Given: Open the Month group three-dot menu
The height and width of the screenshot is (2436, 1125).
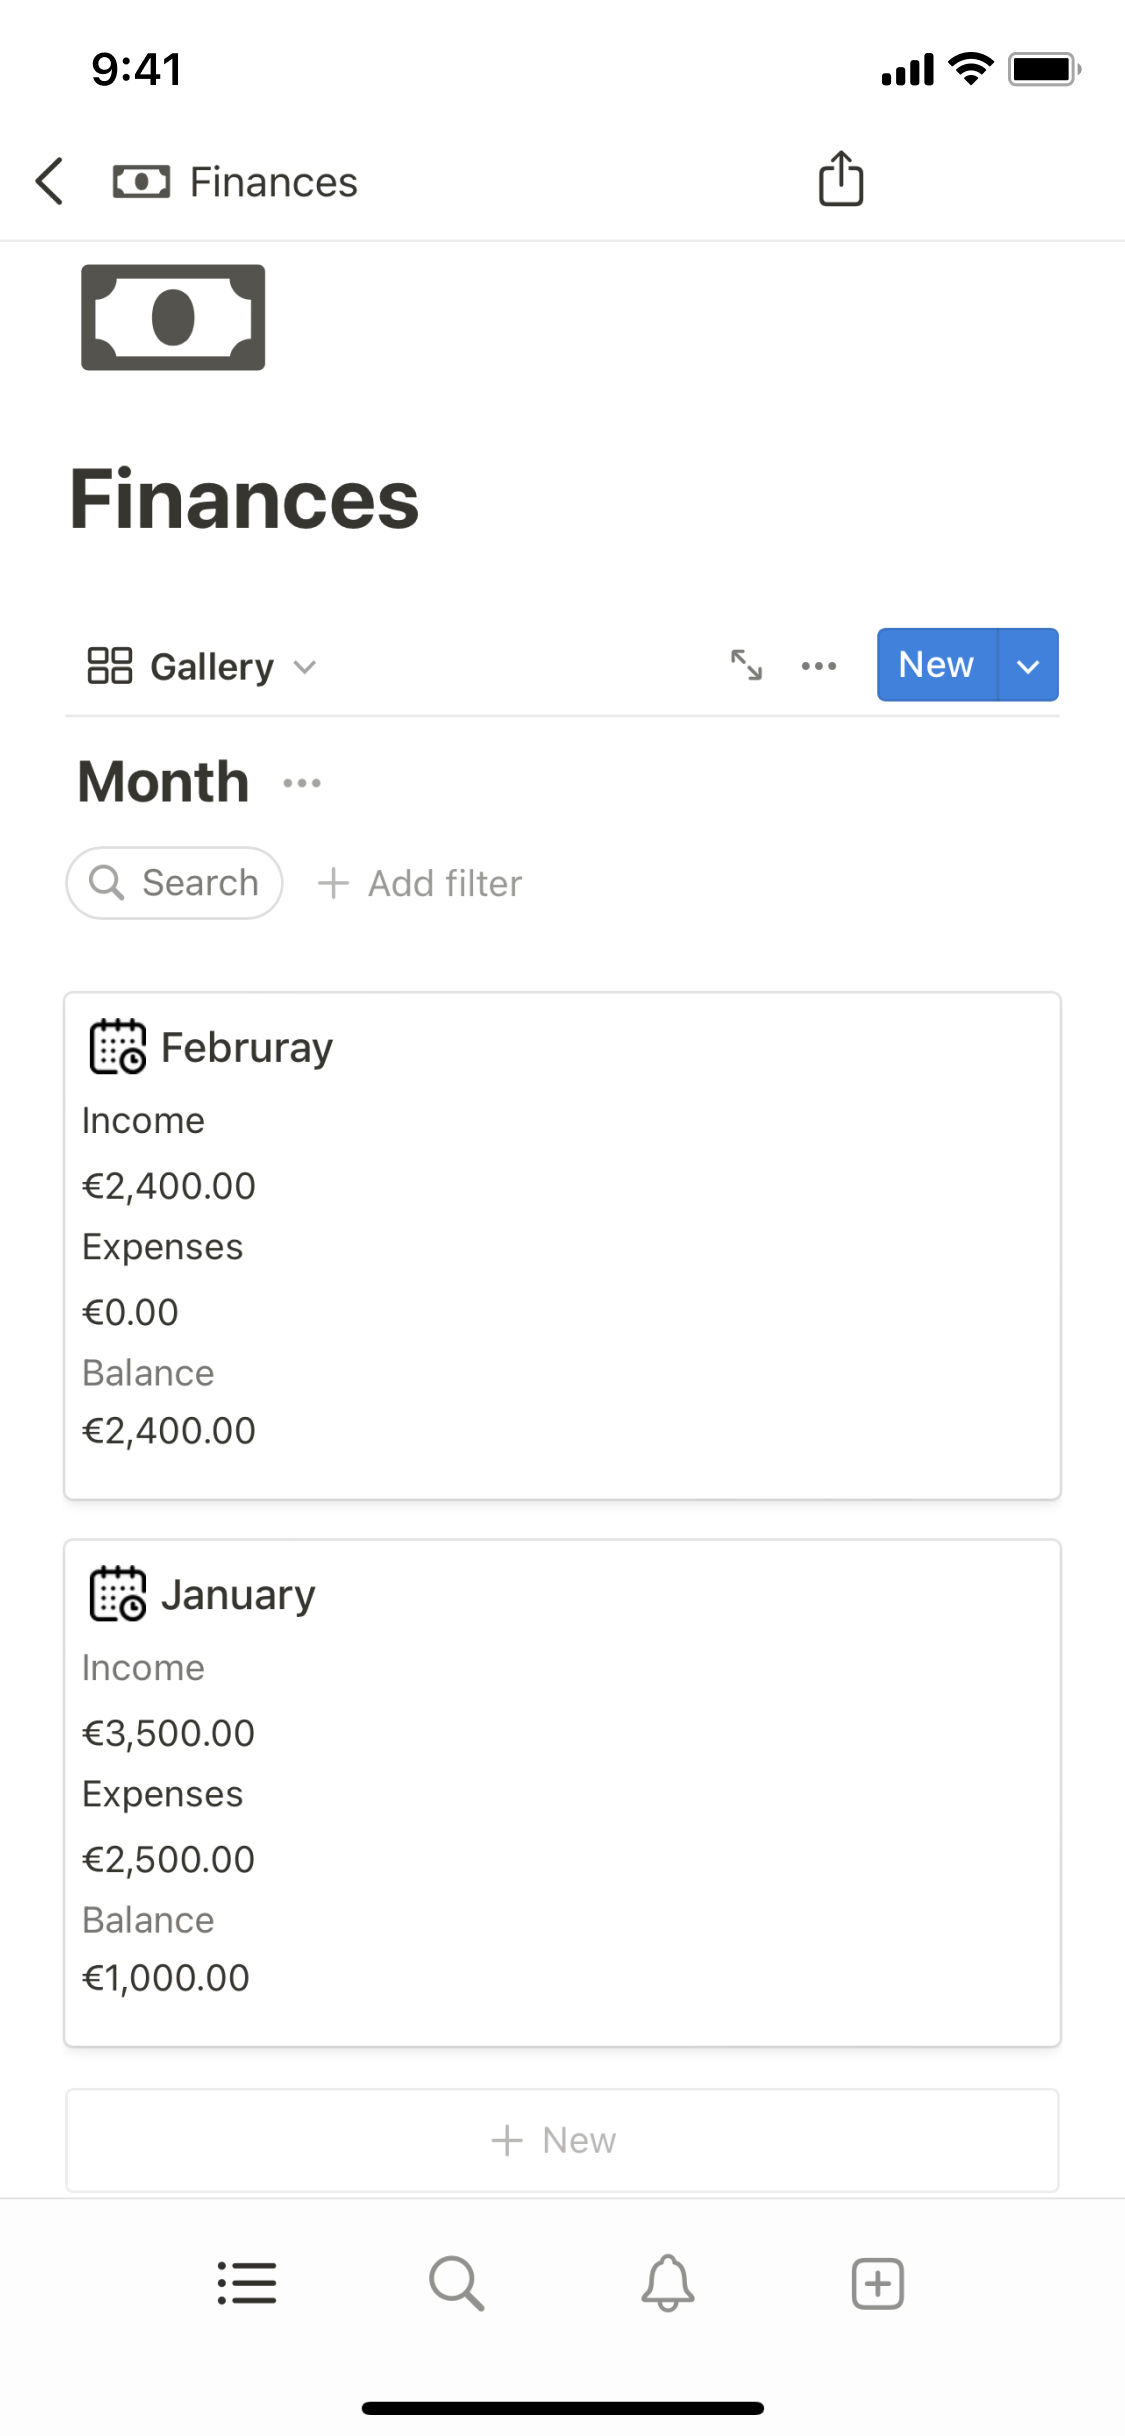Looking at the screenshot, I should click(302, 783).
